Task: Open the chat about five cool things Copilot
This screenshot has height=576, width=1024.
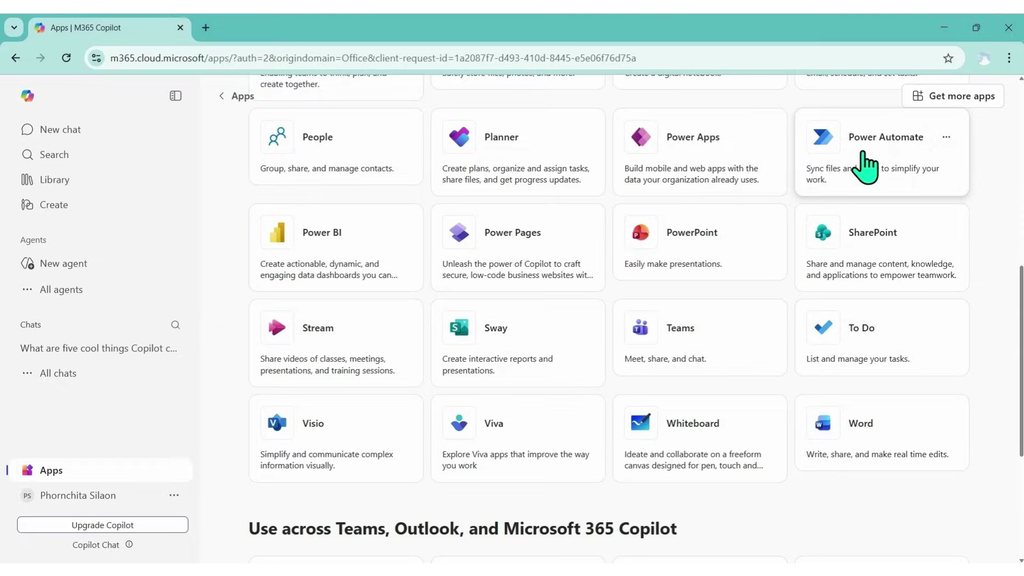Action: 99,349
